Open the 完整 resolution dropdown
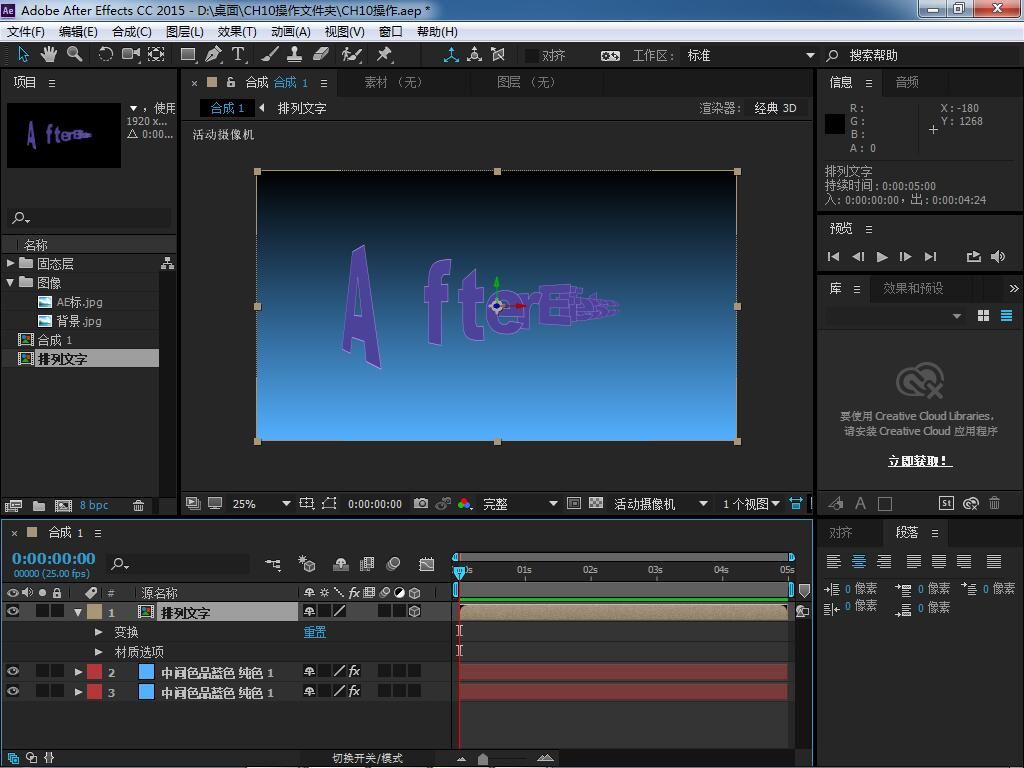Screen dimensions: 1024x768 click(520, 504)
